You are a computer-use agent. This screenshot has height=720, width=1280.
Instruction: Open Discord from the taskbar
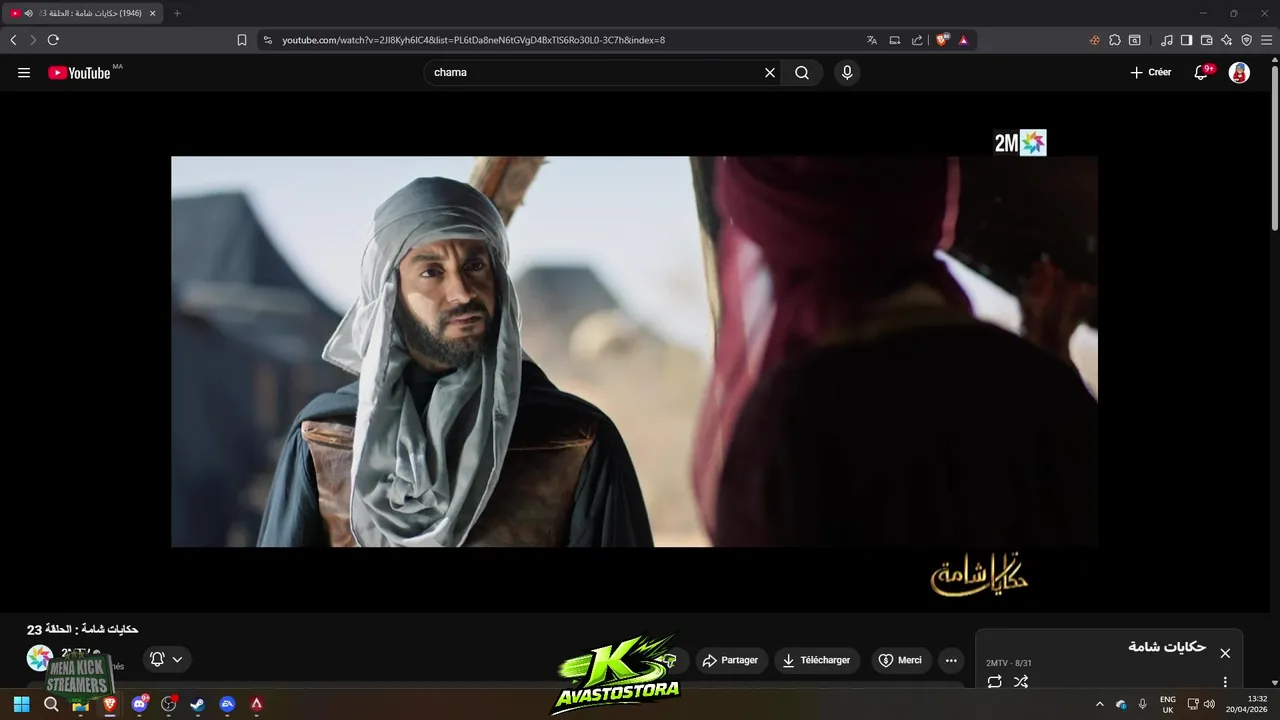coord(139,704)
